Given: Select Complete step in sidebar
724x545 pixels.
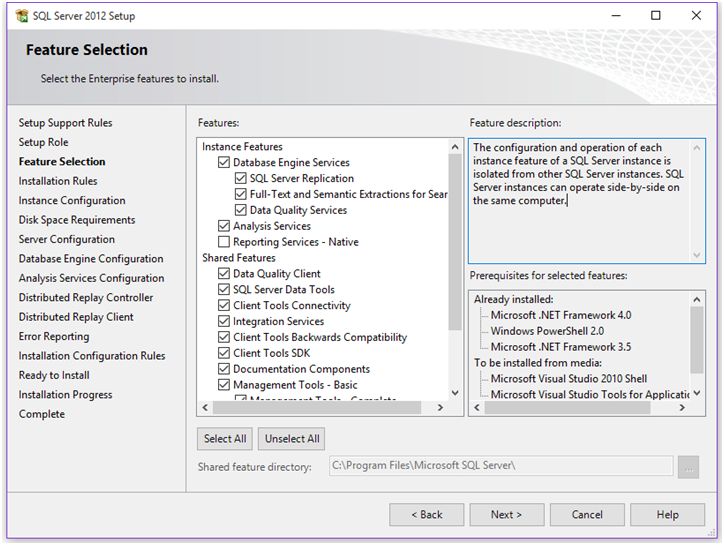Looking at the screenshot, I should pos(42,414).
